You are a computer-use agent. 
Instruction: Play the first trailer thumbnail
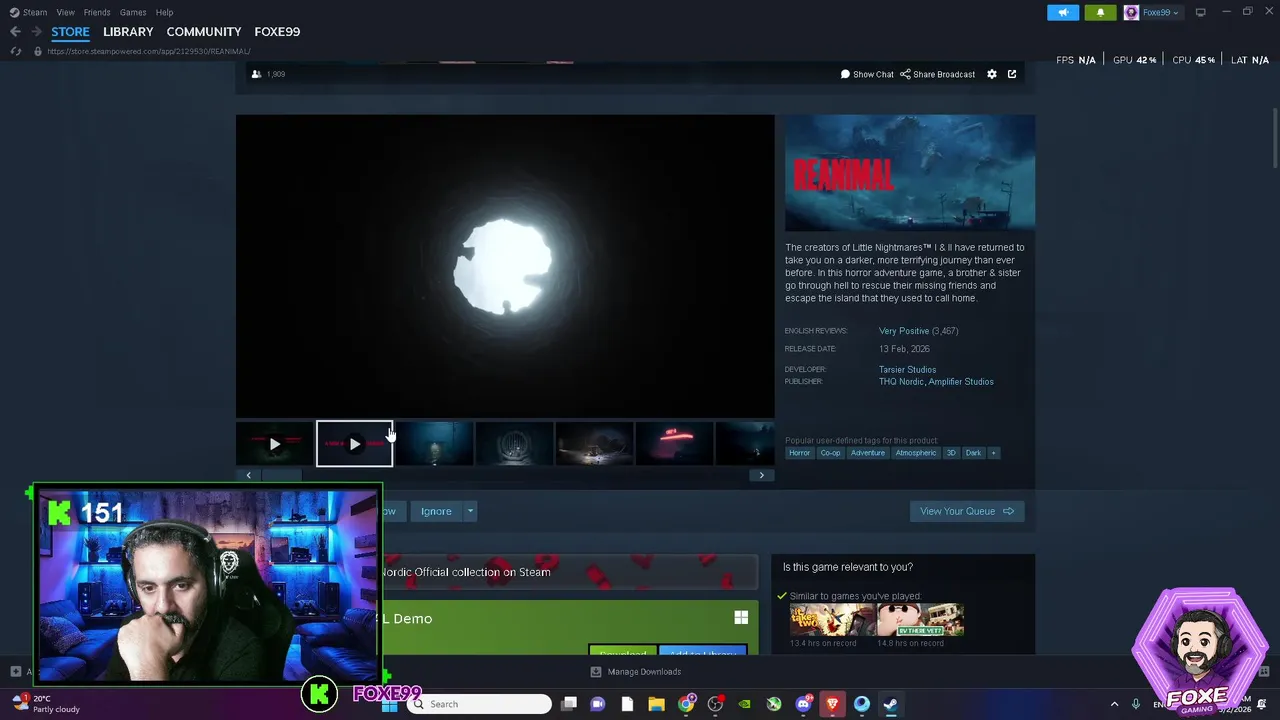275,444
